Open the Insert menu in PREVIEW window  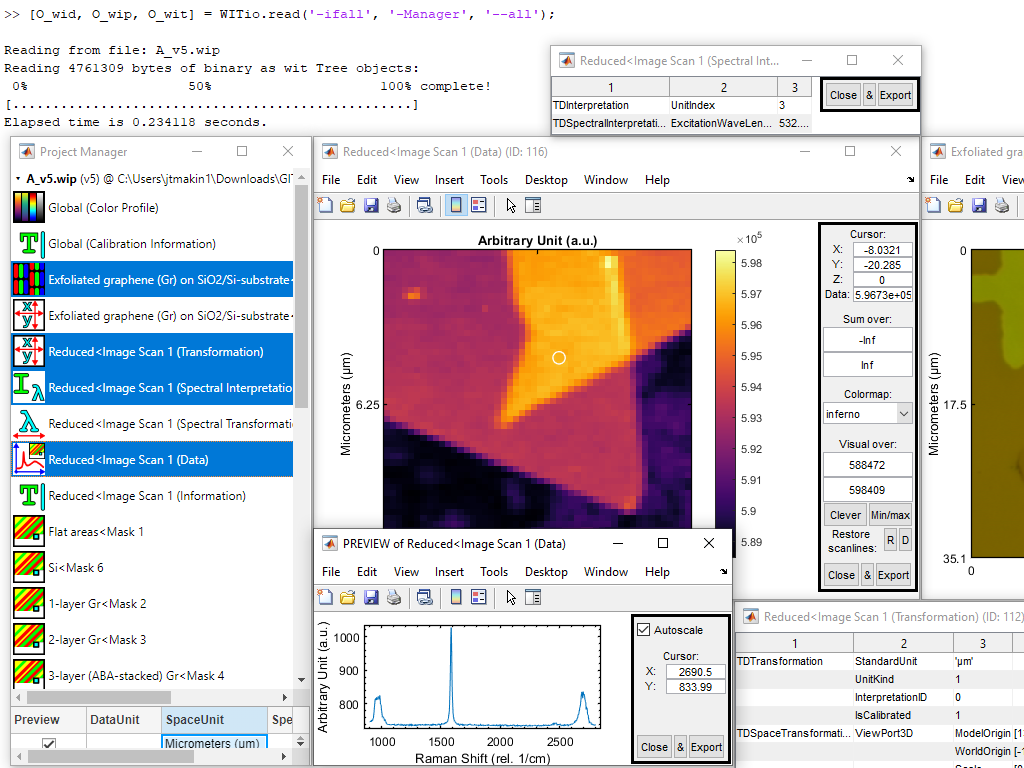(x=449, y=571)
